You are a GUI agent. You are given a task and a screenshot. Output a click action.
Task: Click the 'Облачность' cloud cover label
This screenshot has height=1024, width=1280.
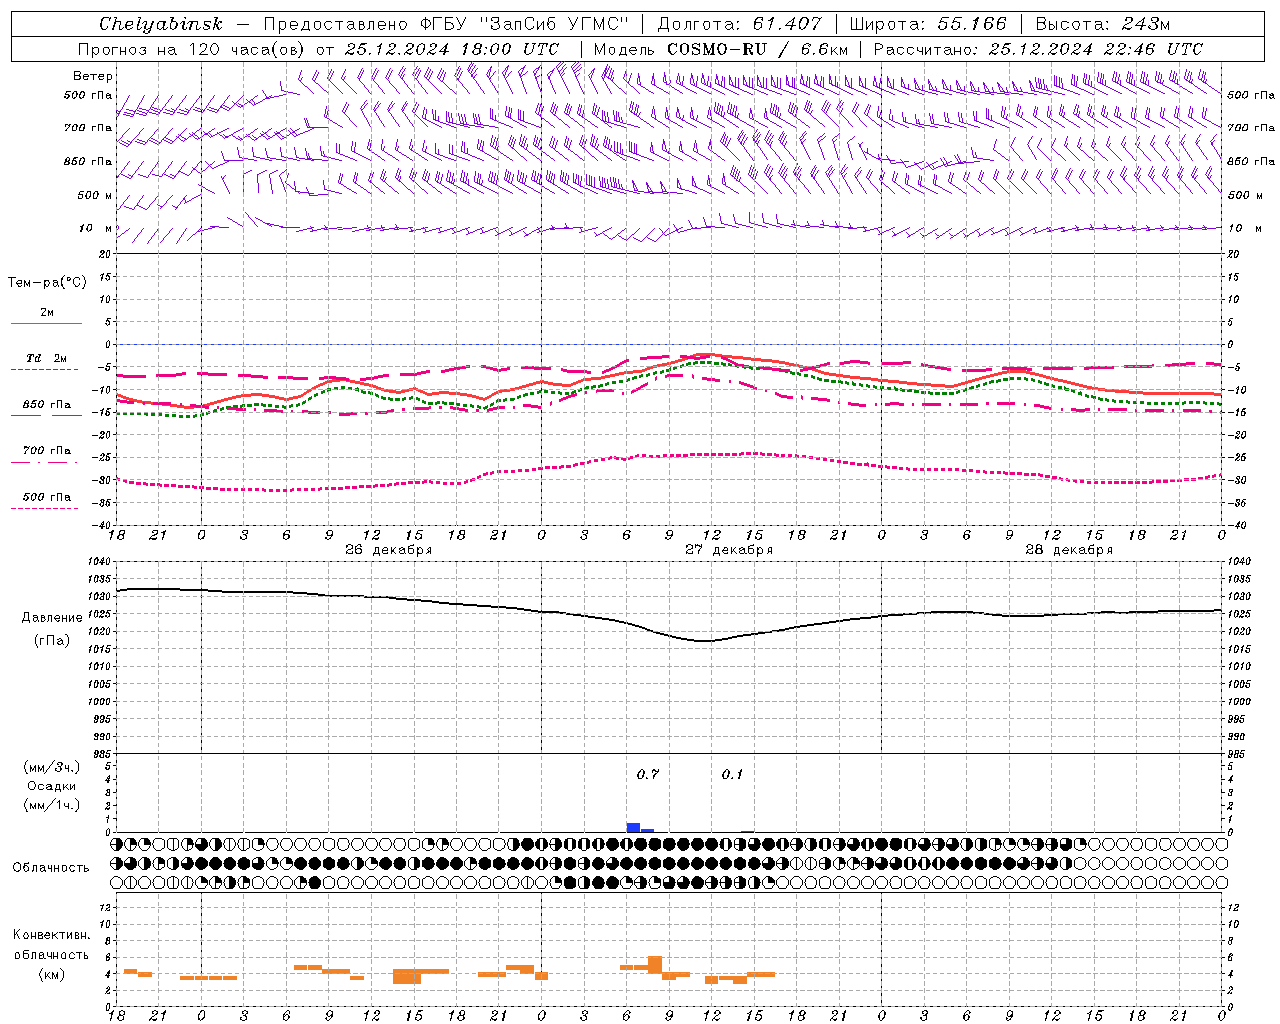pos(51,868)
